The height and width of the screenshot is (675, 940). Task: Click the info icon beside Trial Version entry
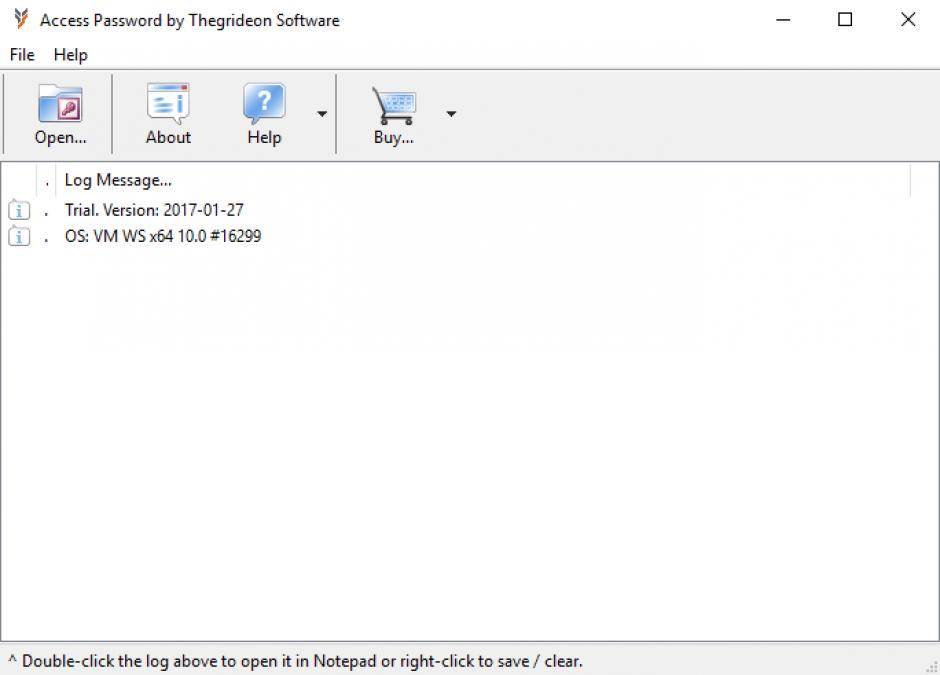pyautogui.click(x=19, y=210)
